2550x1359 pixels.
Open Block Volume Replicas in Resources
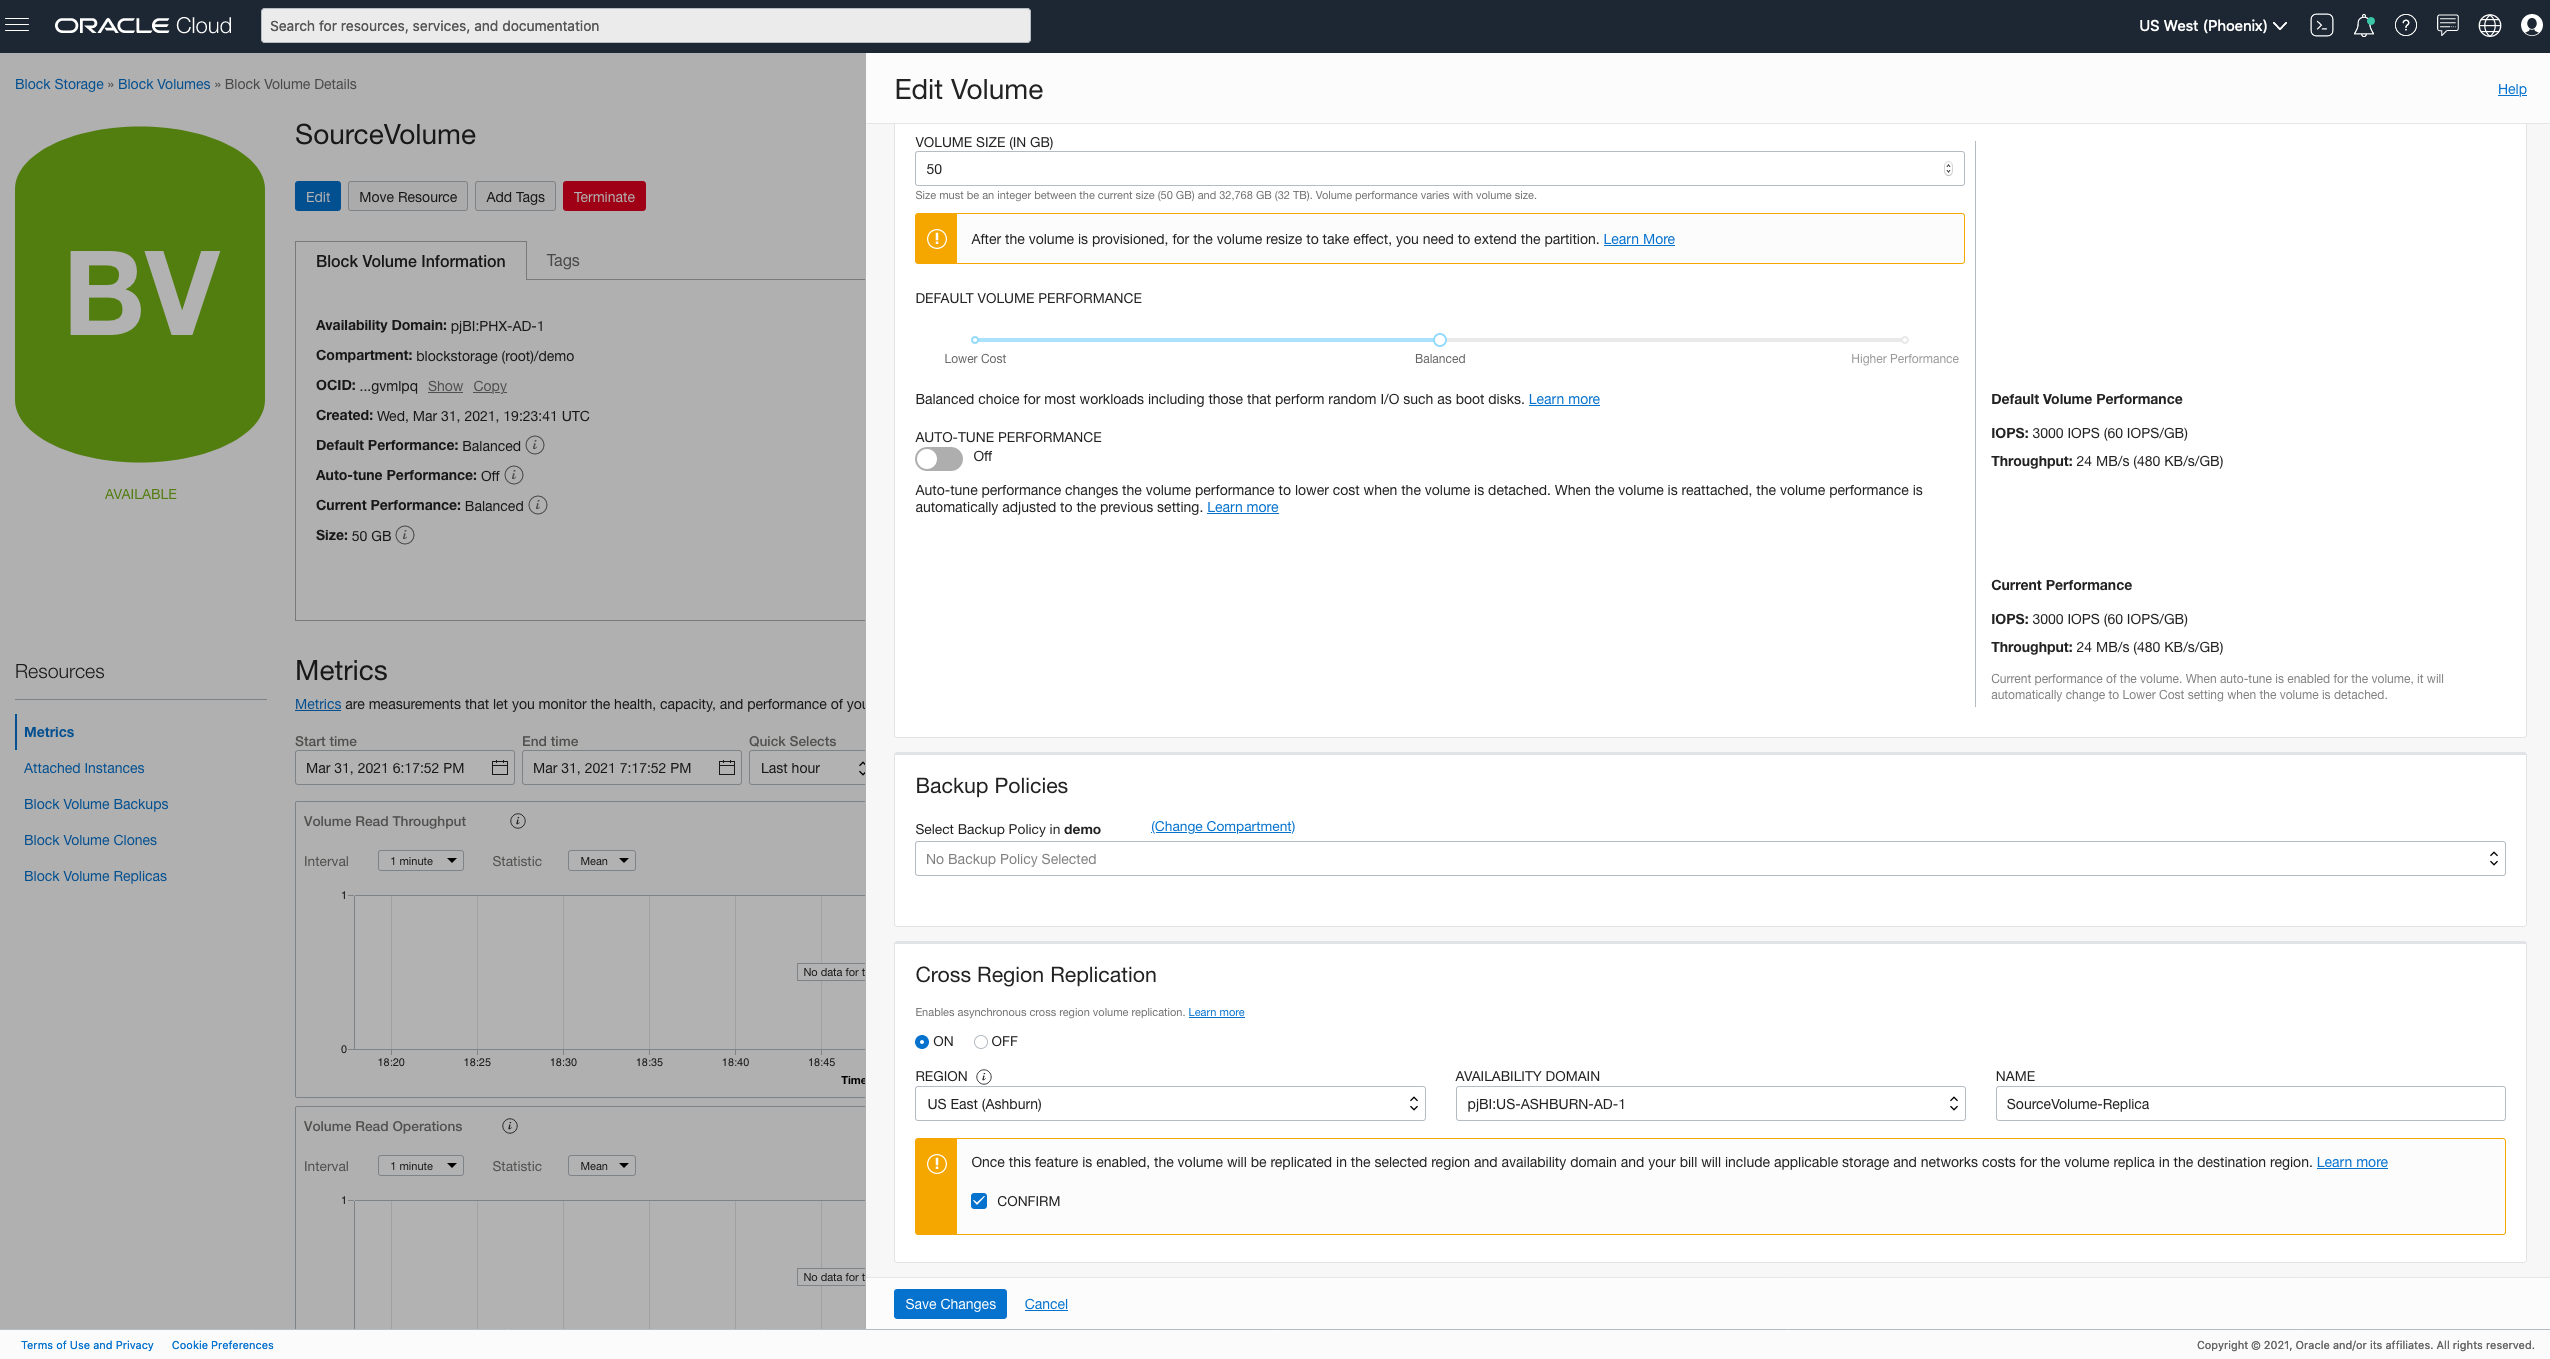[x=95, y=876]
